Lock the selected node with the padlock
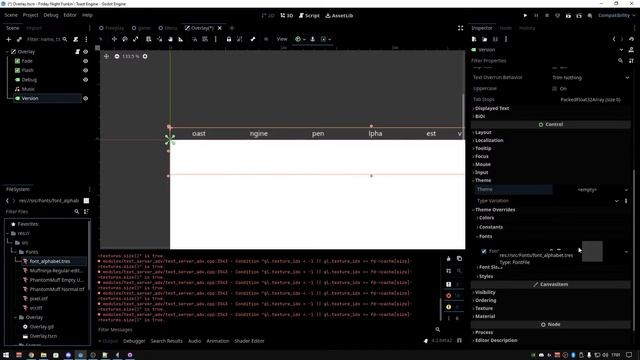Image resolution: width=640 pixels, height=360 pixels. click(x=229, y=39)
